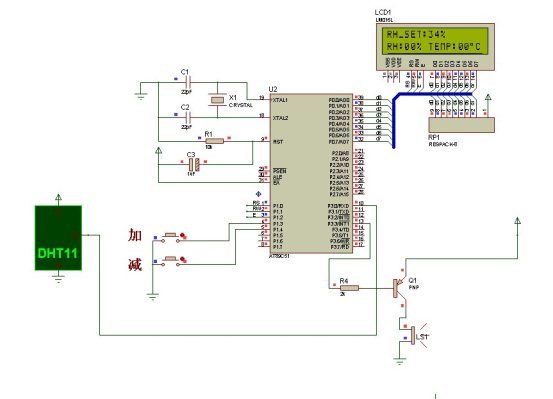This screenshot has width=553, height=399.
Task: Select resistor R1
Action: pos(215,141)
